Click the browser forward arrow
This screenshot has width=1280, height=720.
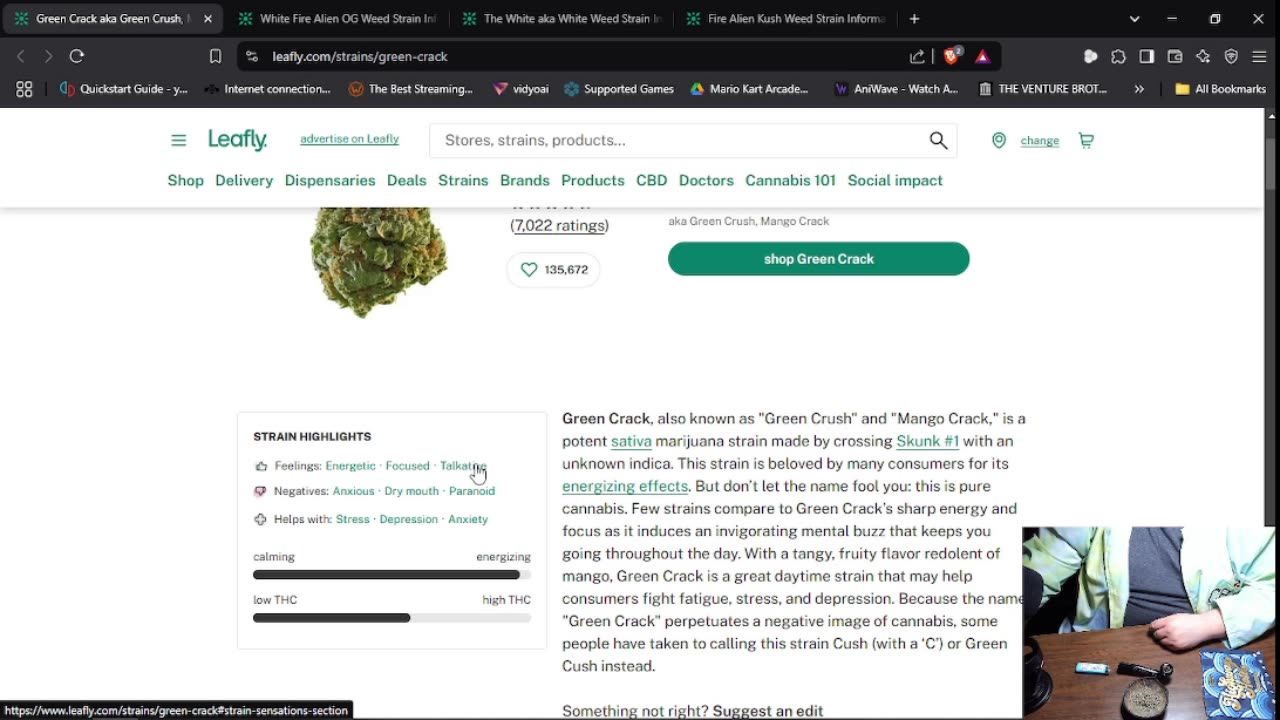[47, 57]
